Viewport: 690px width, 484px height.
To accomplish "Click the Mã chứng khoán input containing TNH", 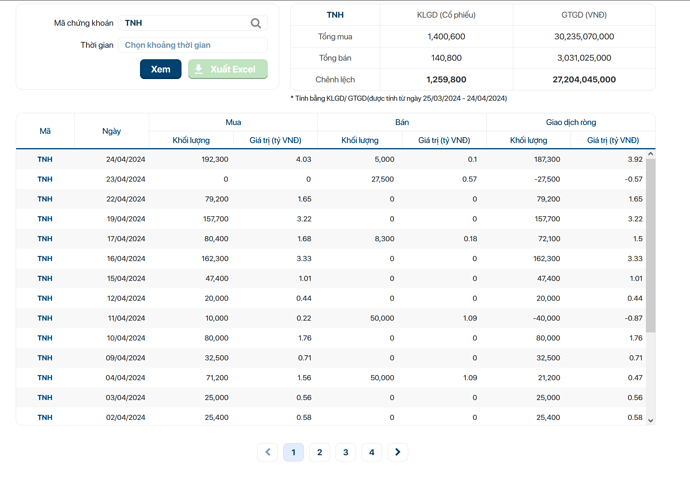I will [x=183, y=23].
